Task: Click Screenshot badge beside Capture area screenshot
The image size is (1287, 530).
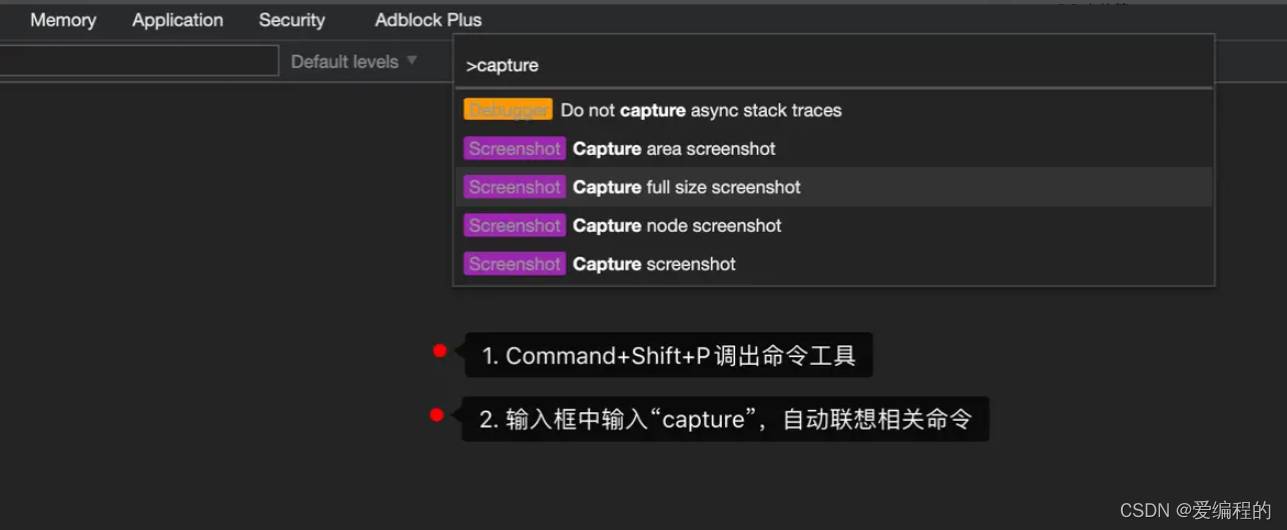Action: pyautogui.click(x=514, y=149)
